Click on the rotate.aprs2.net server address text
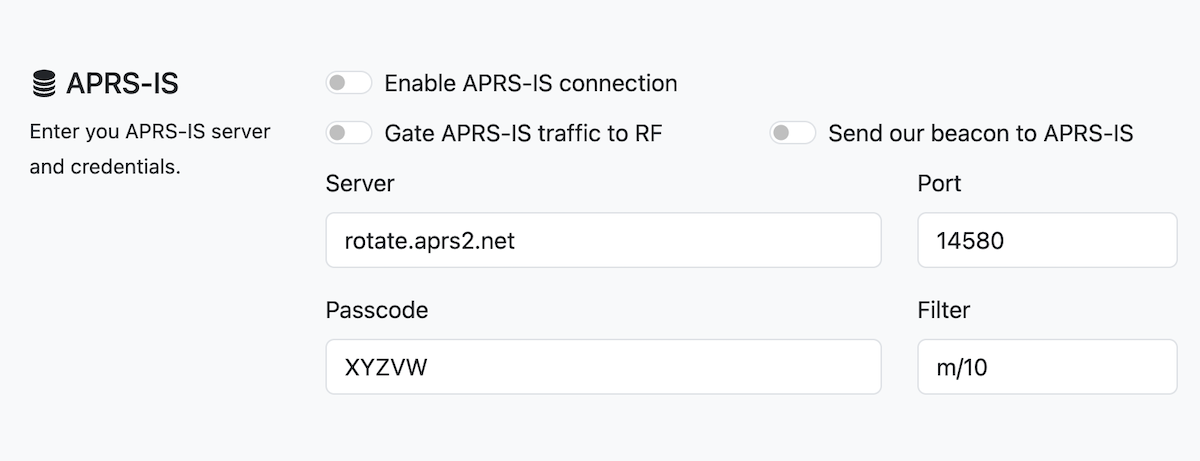Viewport: 1200px width, 461px height. (430, 241)
